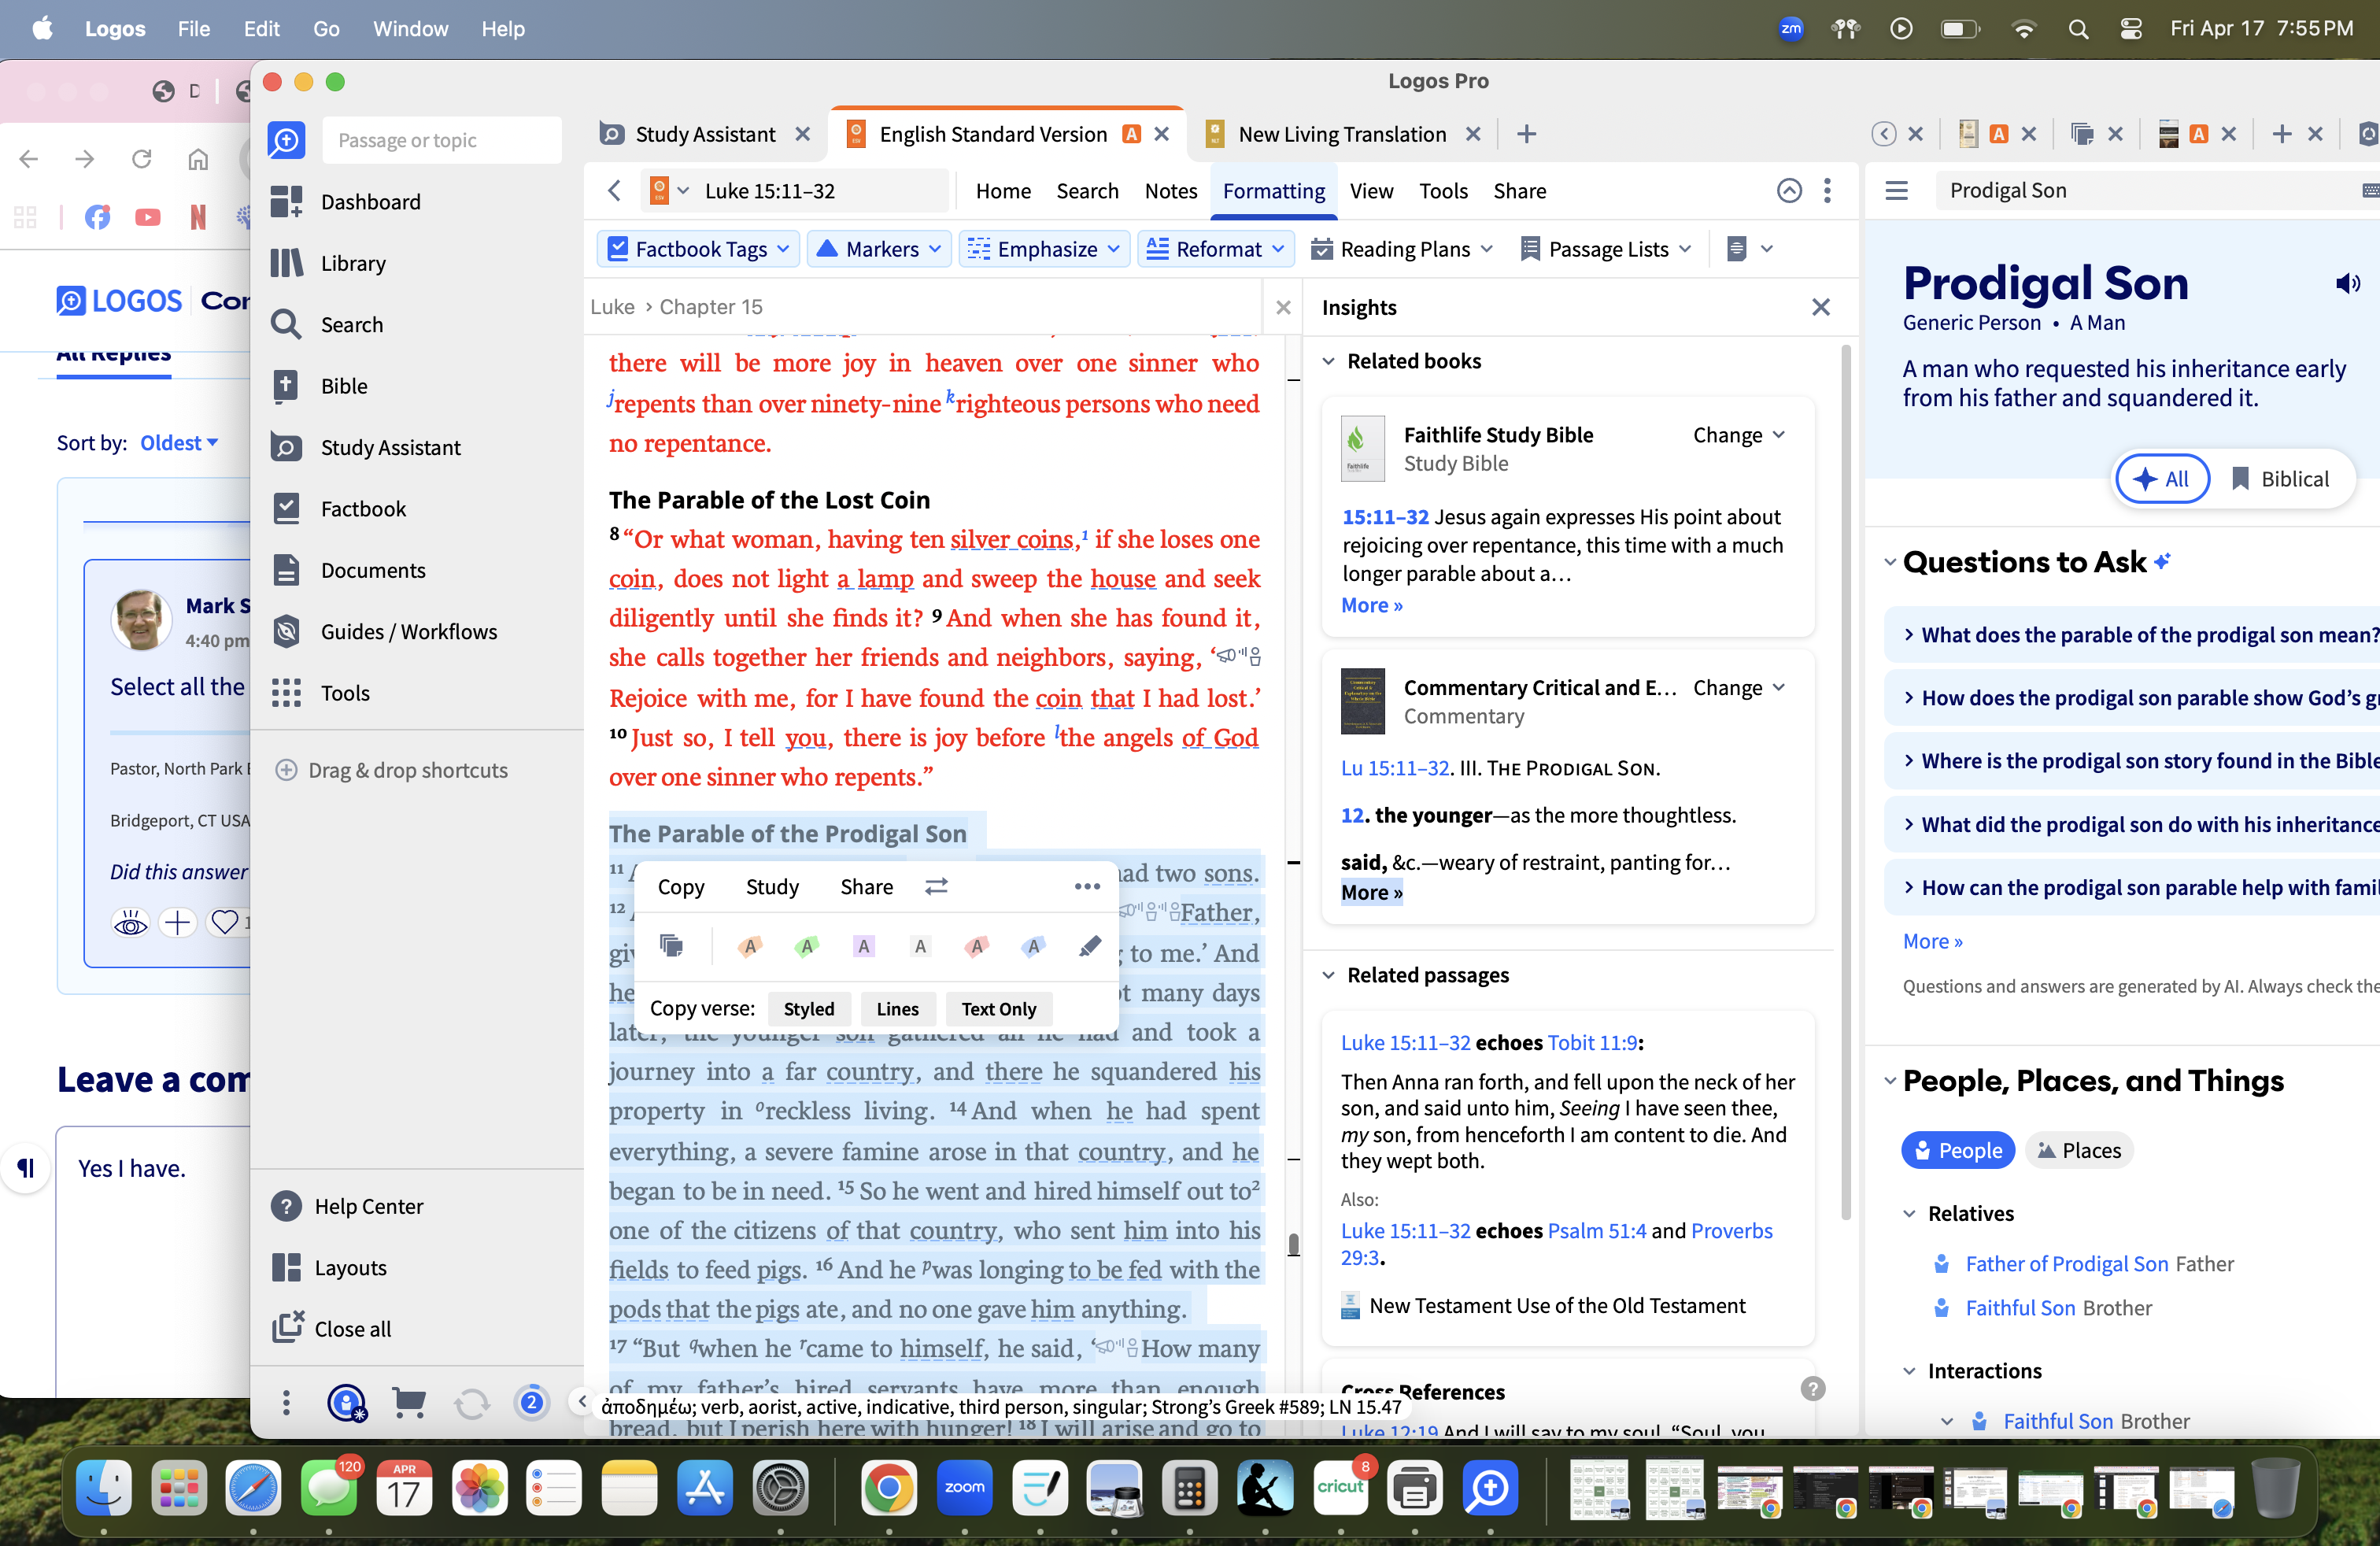The image size is (2380, 1546).
Task: Open the Reading Plans dropdown
Action: 1402,249
